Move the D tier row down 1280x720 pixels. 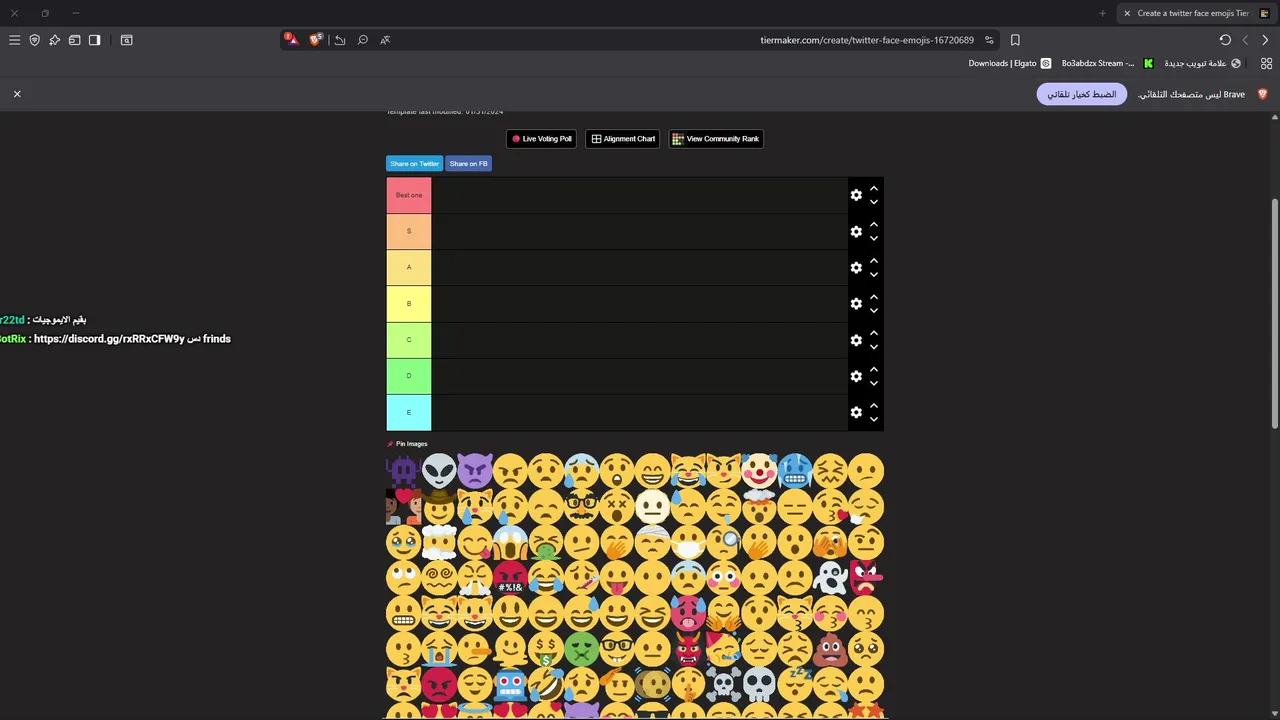tap(873, 383)
